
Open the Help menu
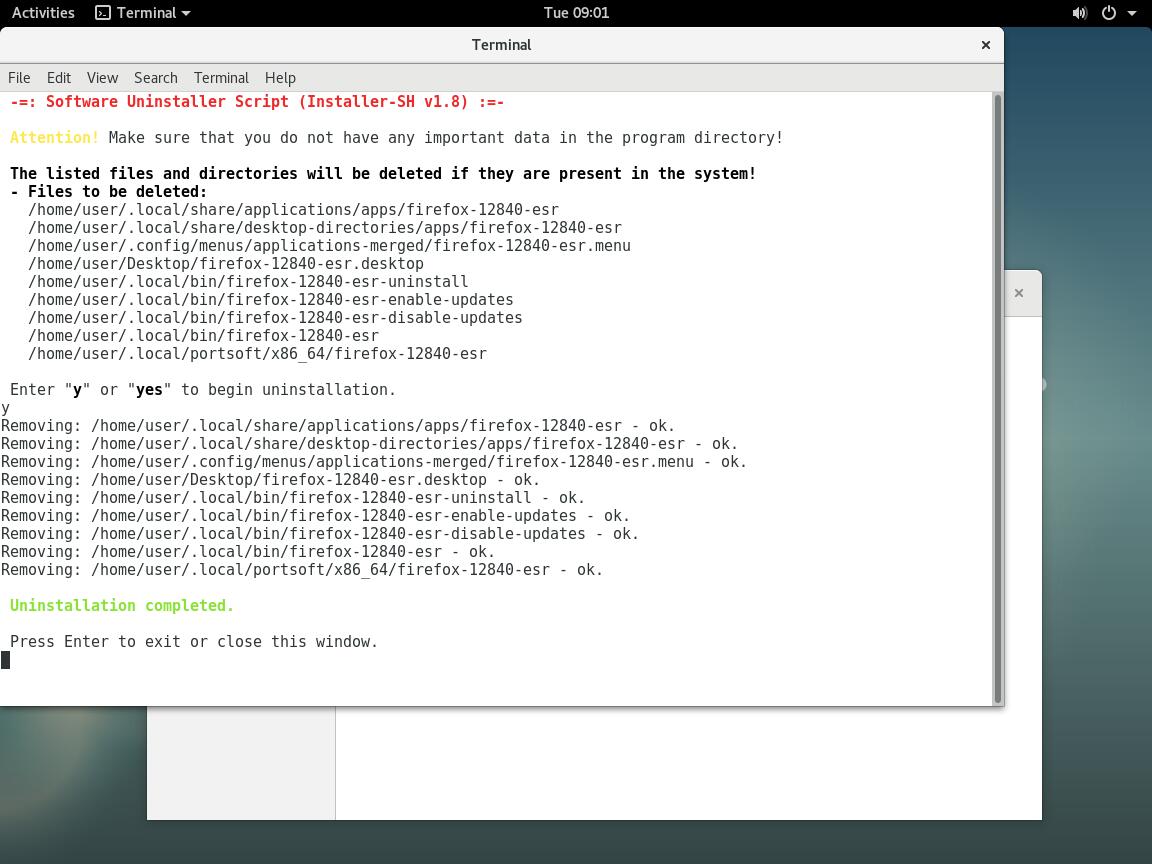click(280, 78)
